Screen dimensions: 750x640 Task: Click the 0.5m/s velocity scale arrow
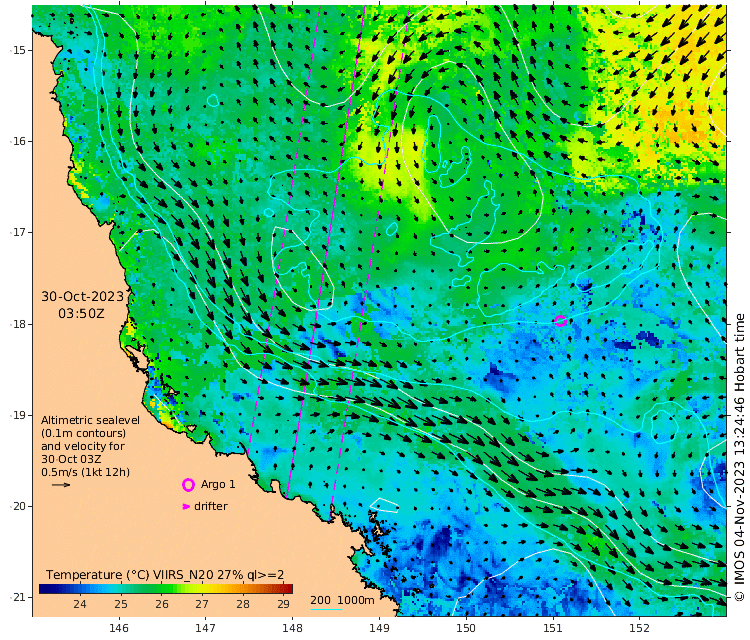tap(61, 485)
